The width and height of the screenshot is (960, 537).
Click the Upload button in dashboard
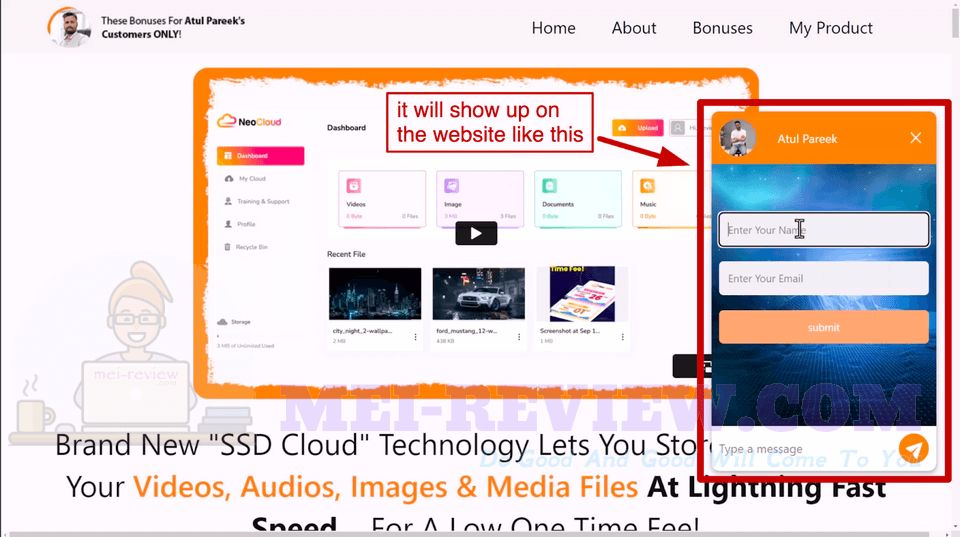[637, 127]
